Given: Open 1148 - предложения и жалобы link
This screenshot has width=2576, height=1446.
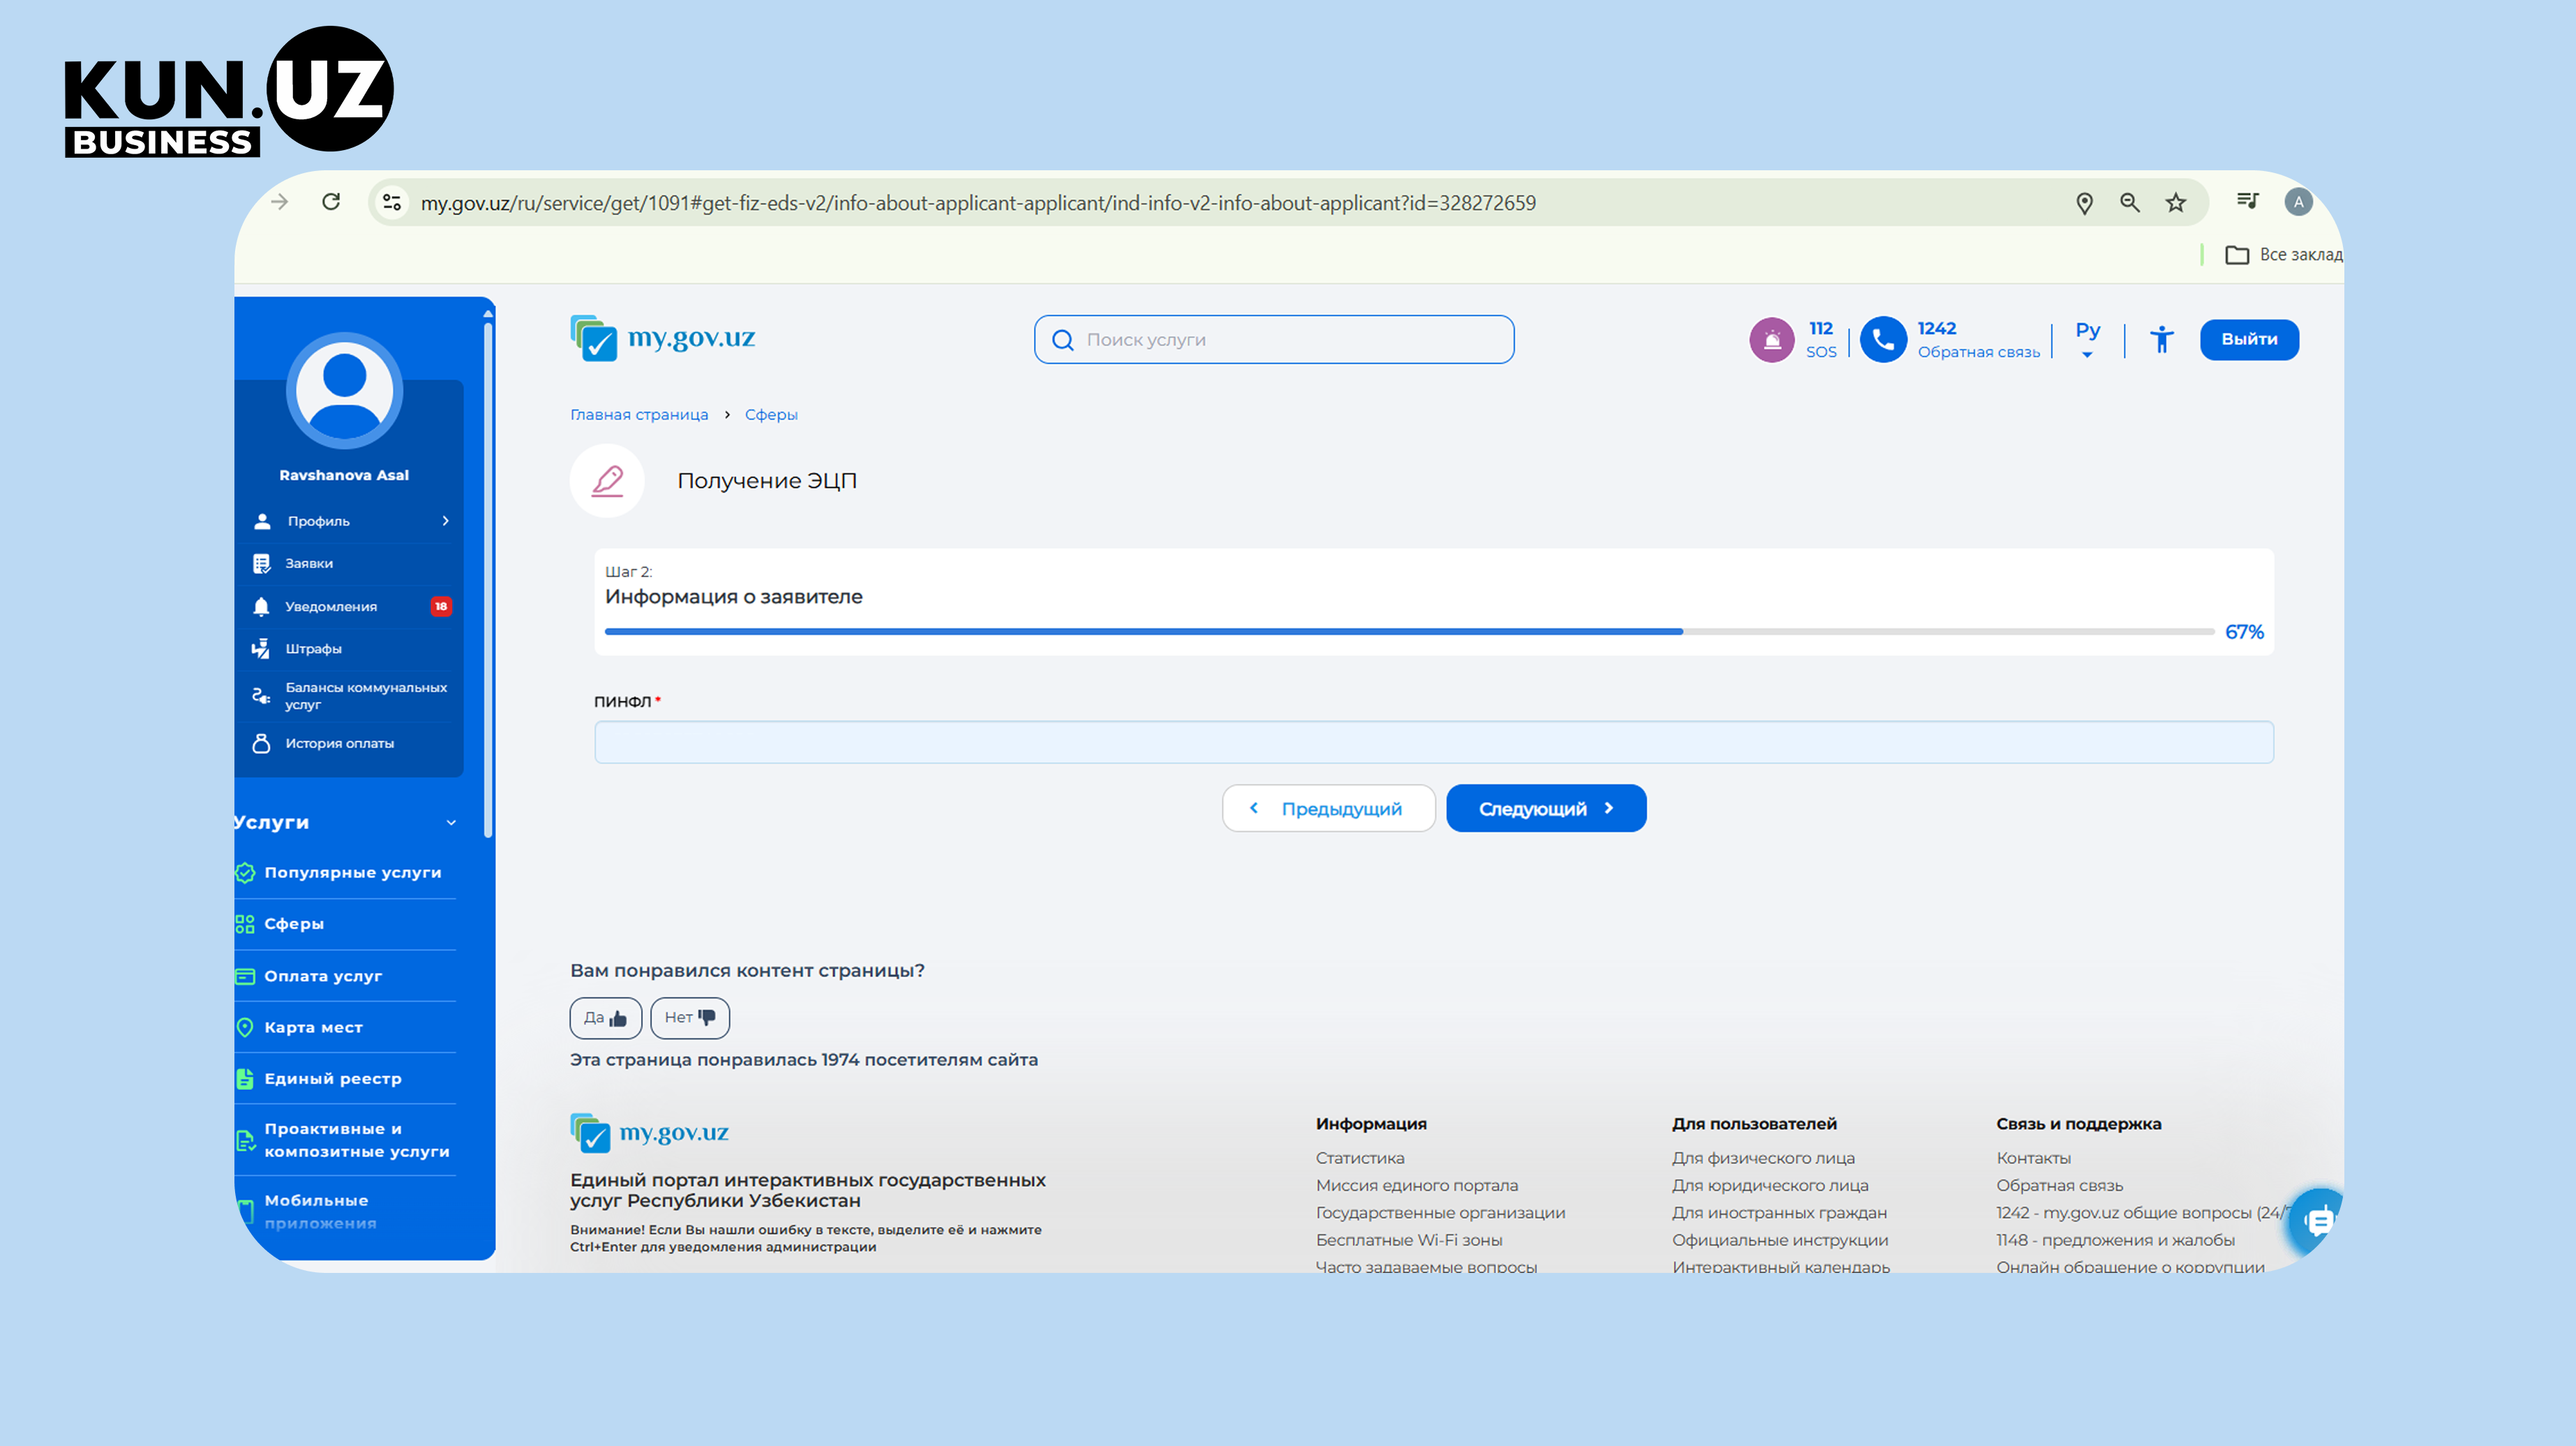Looking at the screenshot, I should point(2116,1240).
